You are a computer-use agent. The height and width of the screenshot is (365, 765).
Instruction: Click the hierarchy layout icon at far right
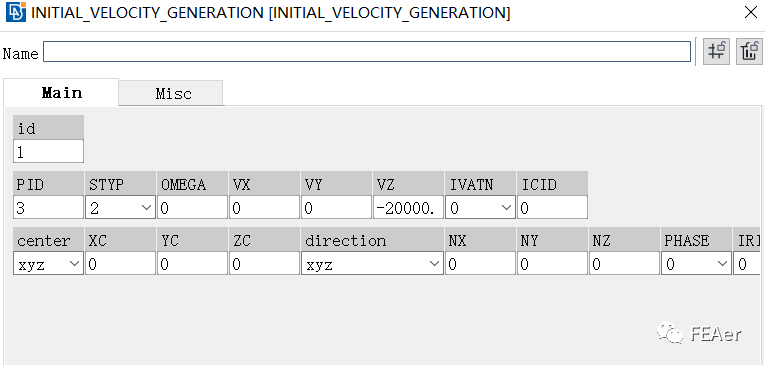coord(749,51)
